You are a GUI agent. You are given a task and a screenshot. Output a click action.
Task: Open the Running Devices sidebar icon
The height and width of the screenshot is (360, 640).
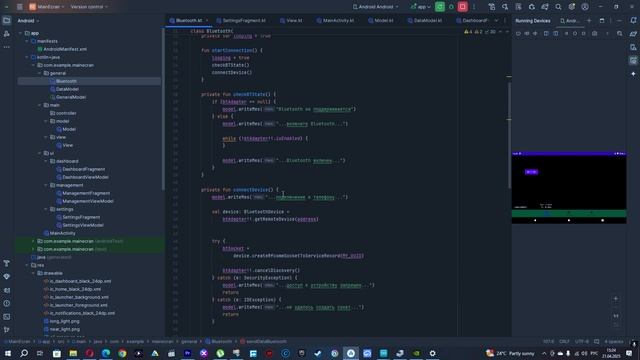pos(633,60)
